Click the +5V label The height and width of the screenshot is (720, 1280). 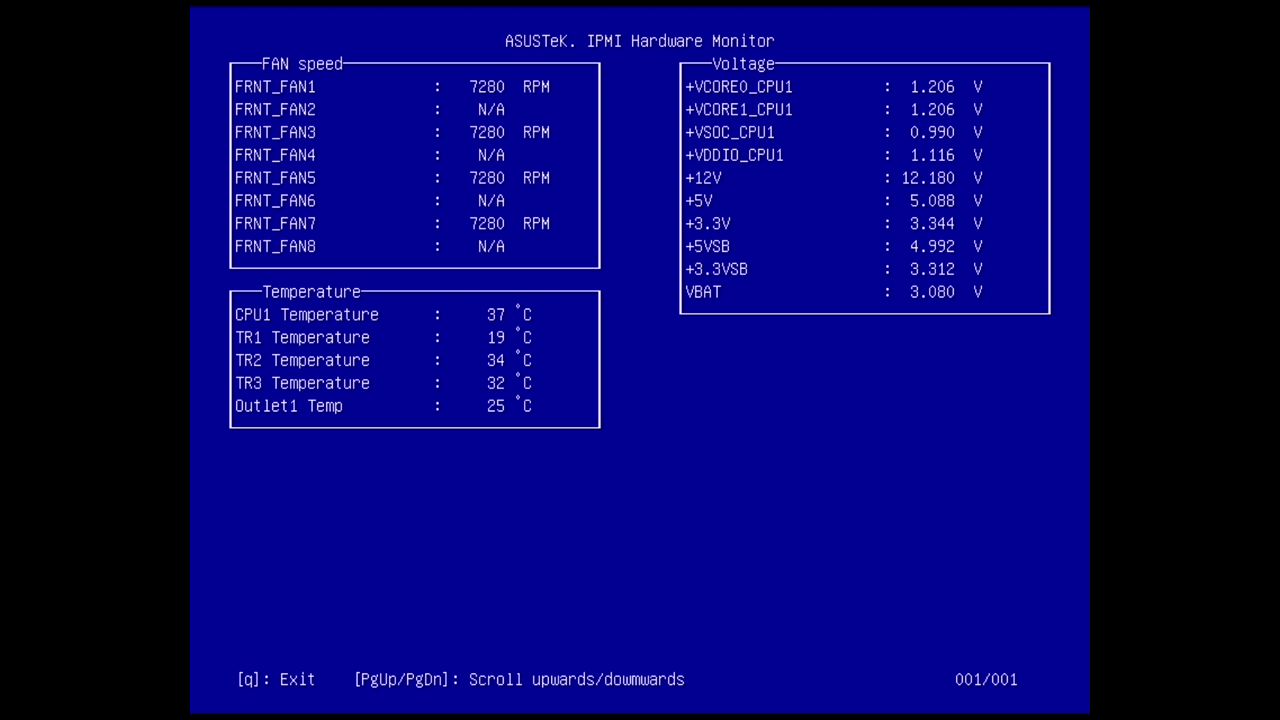[698, 201]
